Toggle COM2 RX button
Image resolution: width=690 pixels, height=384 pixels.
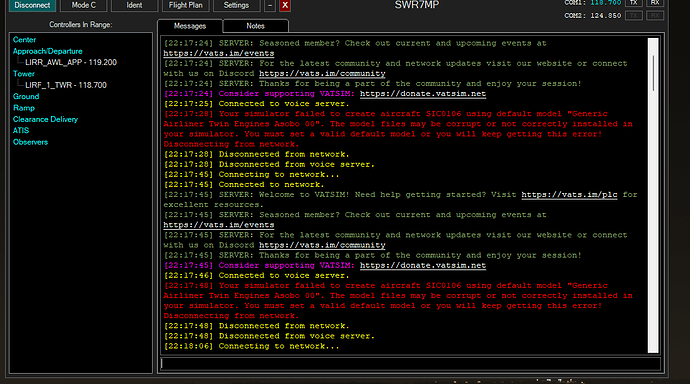pos(655,16)
